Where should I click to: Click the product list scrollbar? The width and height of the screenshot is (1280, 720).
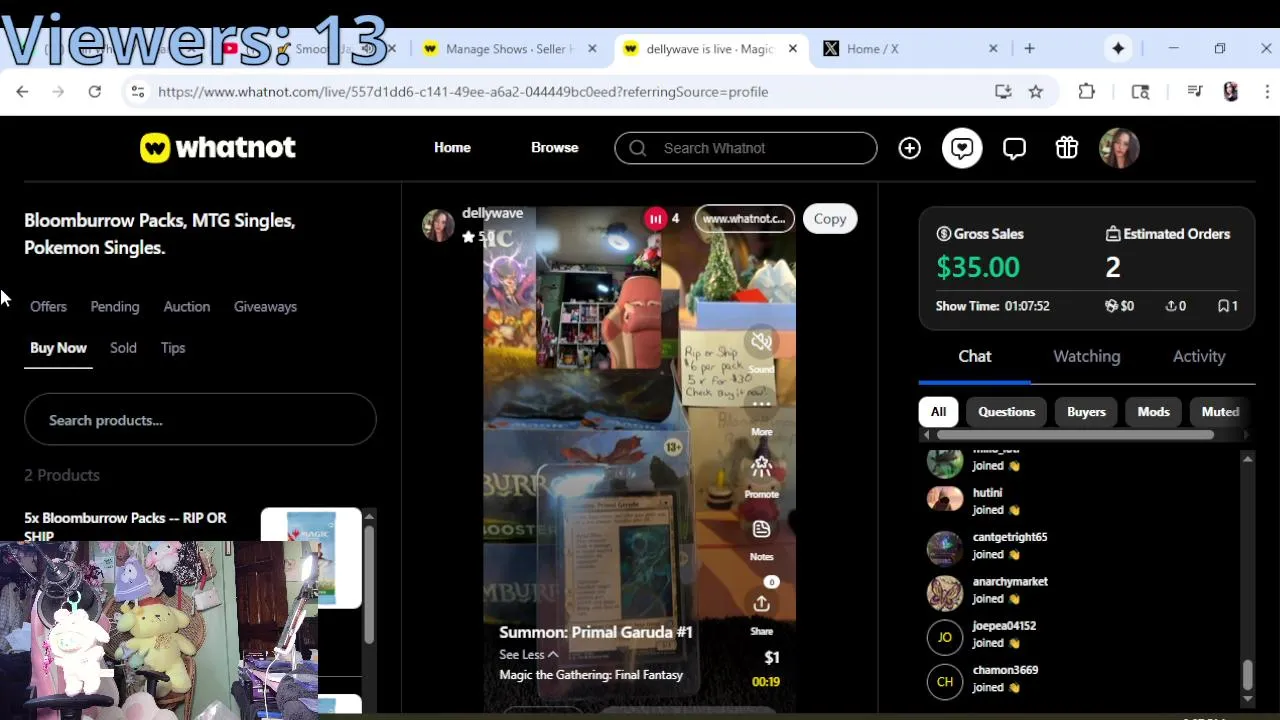pos(369,584)
